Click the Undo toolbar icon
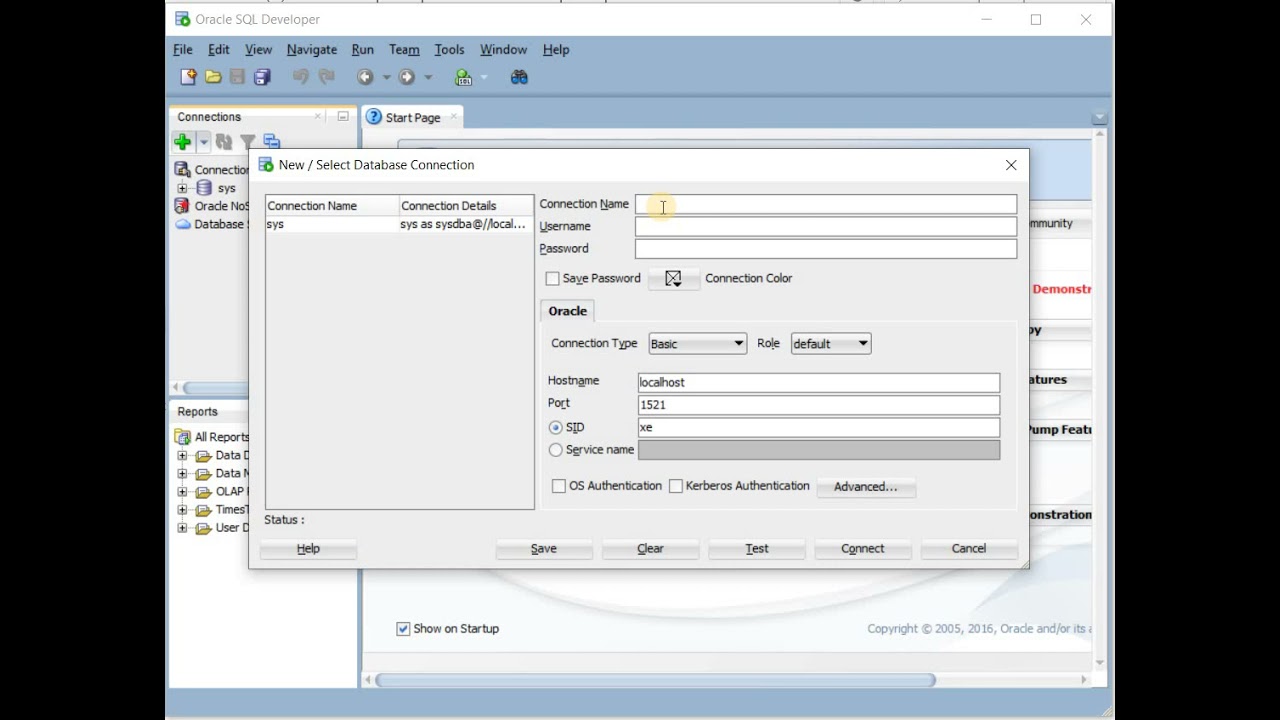The image size is (1280, 720). pyautogui.click(x=301, y=77)
